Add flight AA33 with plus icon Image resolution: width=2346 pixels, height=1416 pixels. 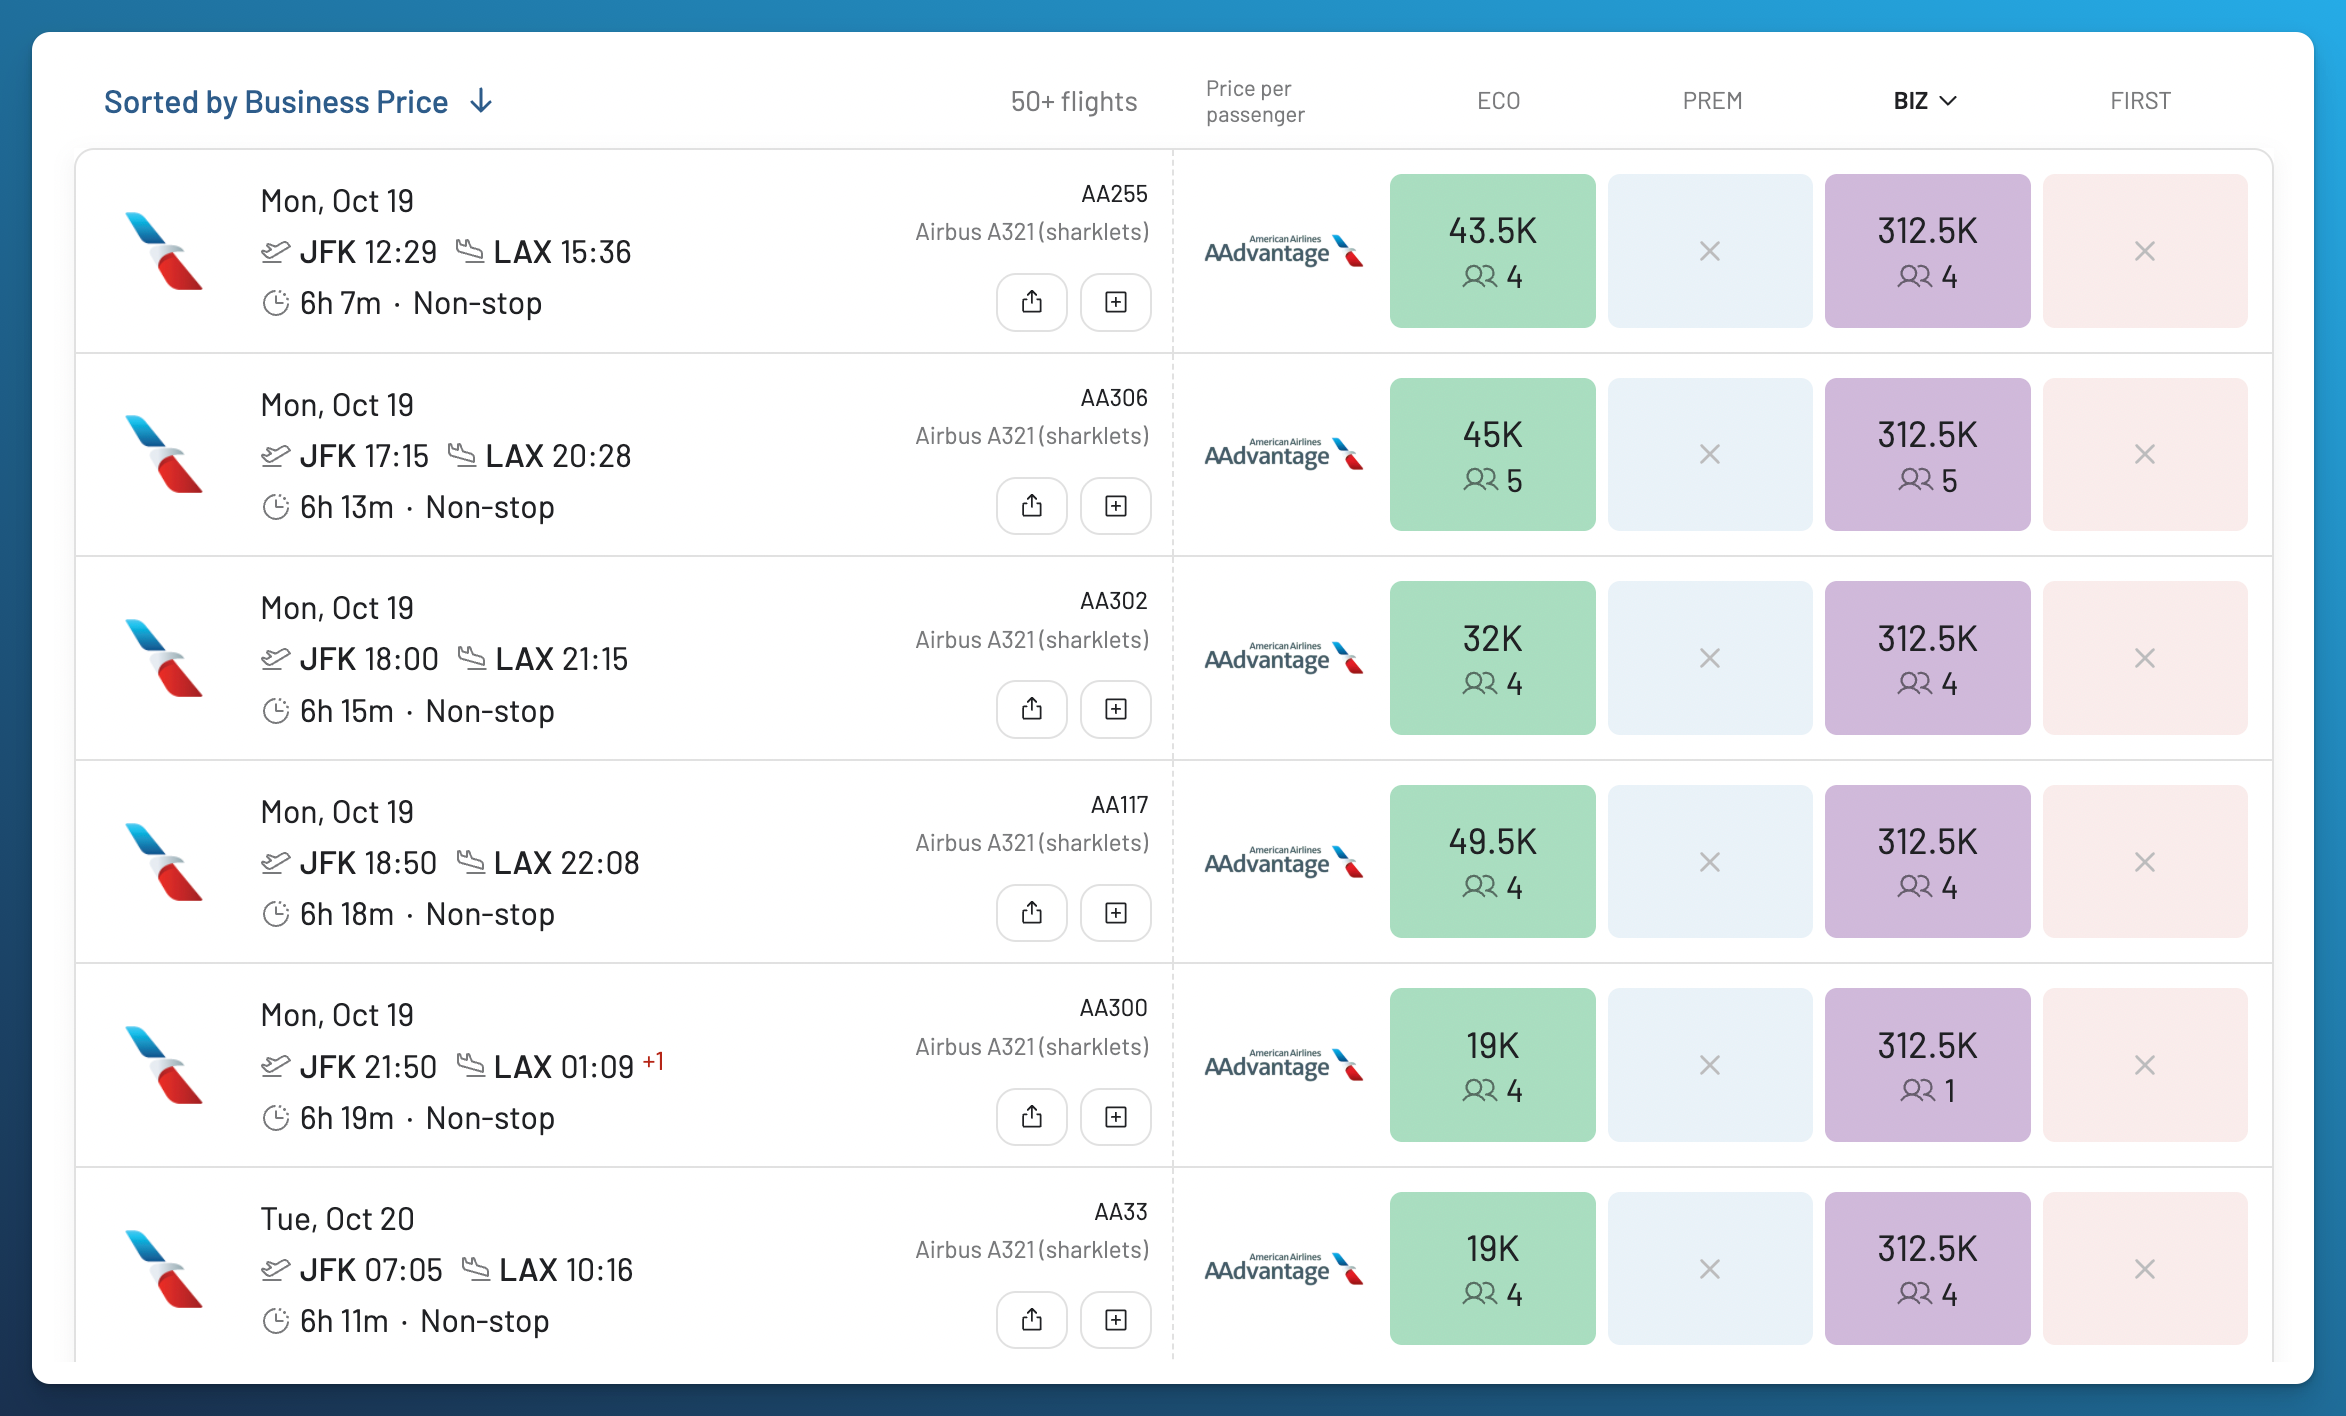(x=1116, y=1320)
